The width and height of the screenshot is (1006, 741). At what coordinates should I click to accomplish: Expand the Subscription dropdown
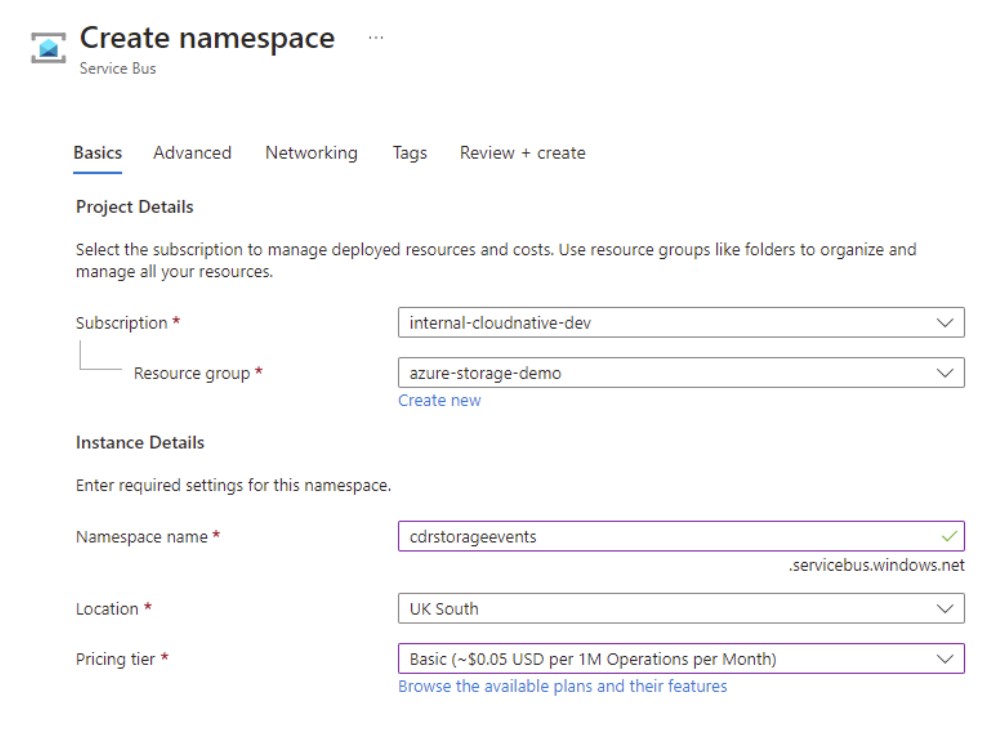point(680,323)
